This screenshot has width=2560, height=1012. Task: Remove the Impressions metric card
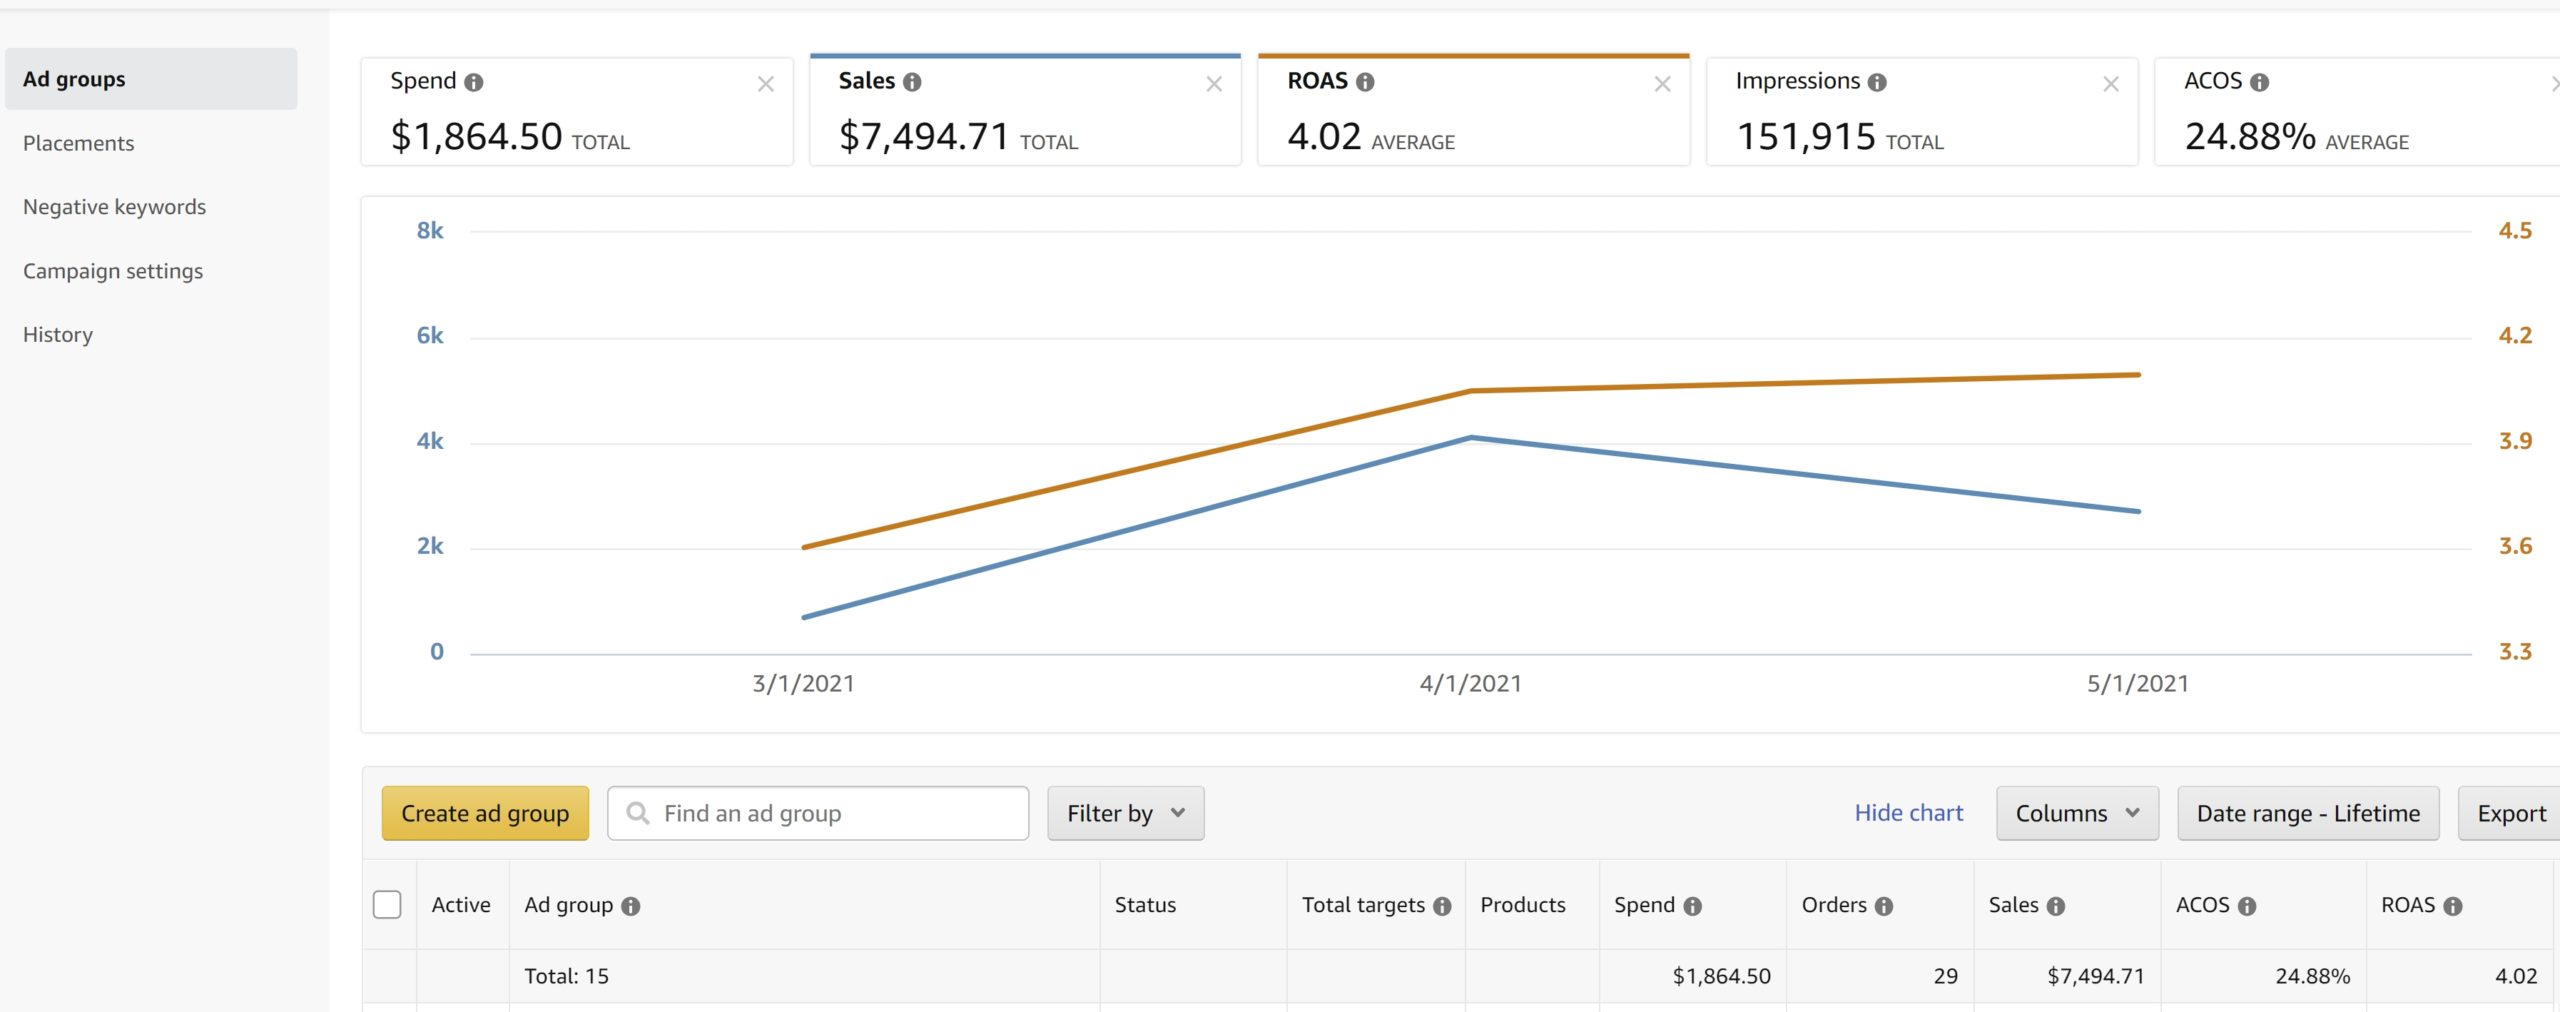point(2111,85)
